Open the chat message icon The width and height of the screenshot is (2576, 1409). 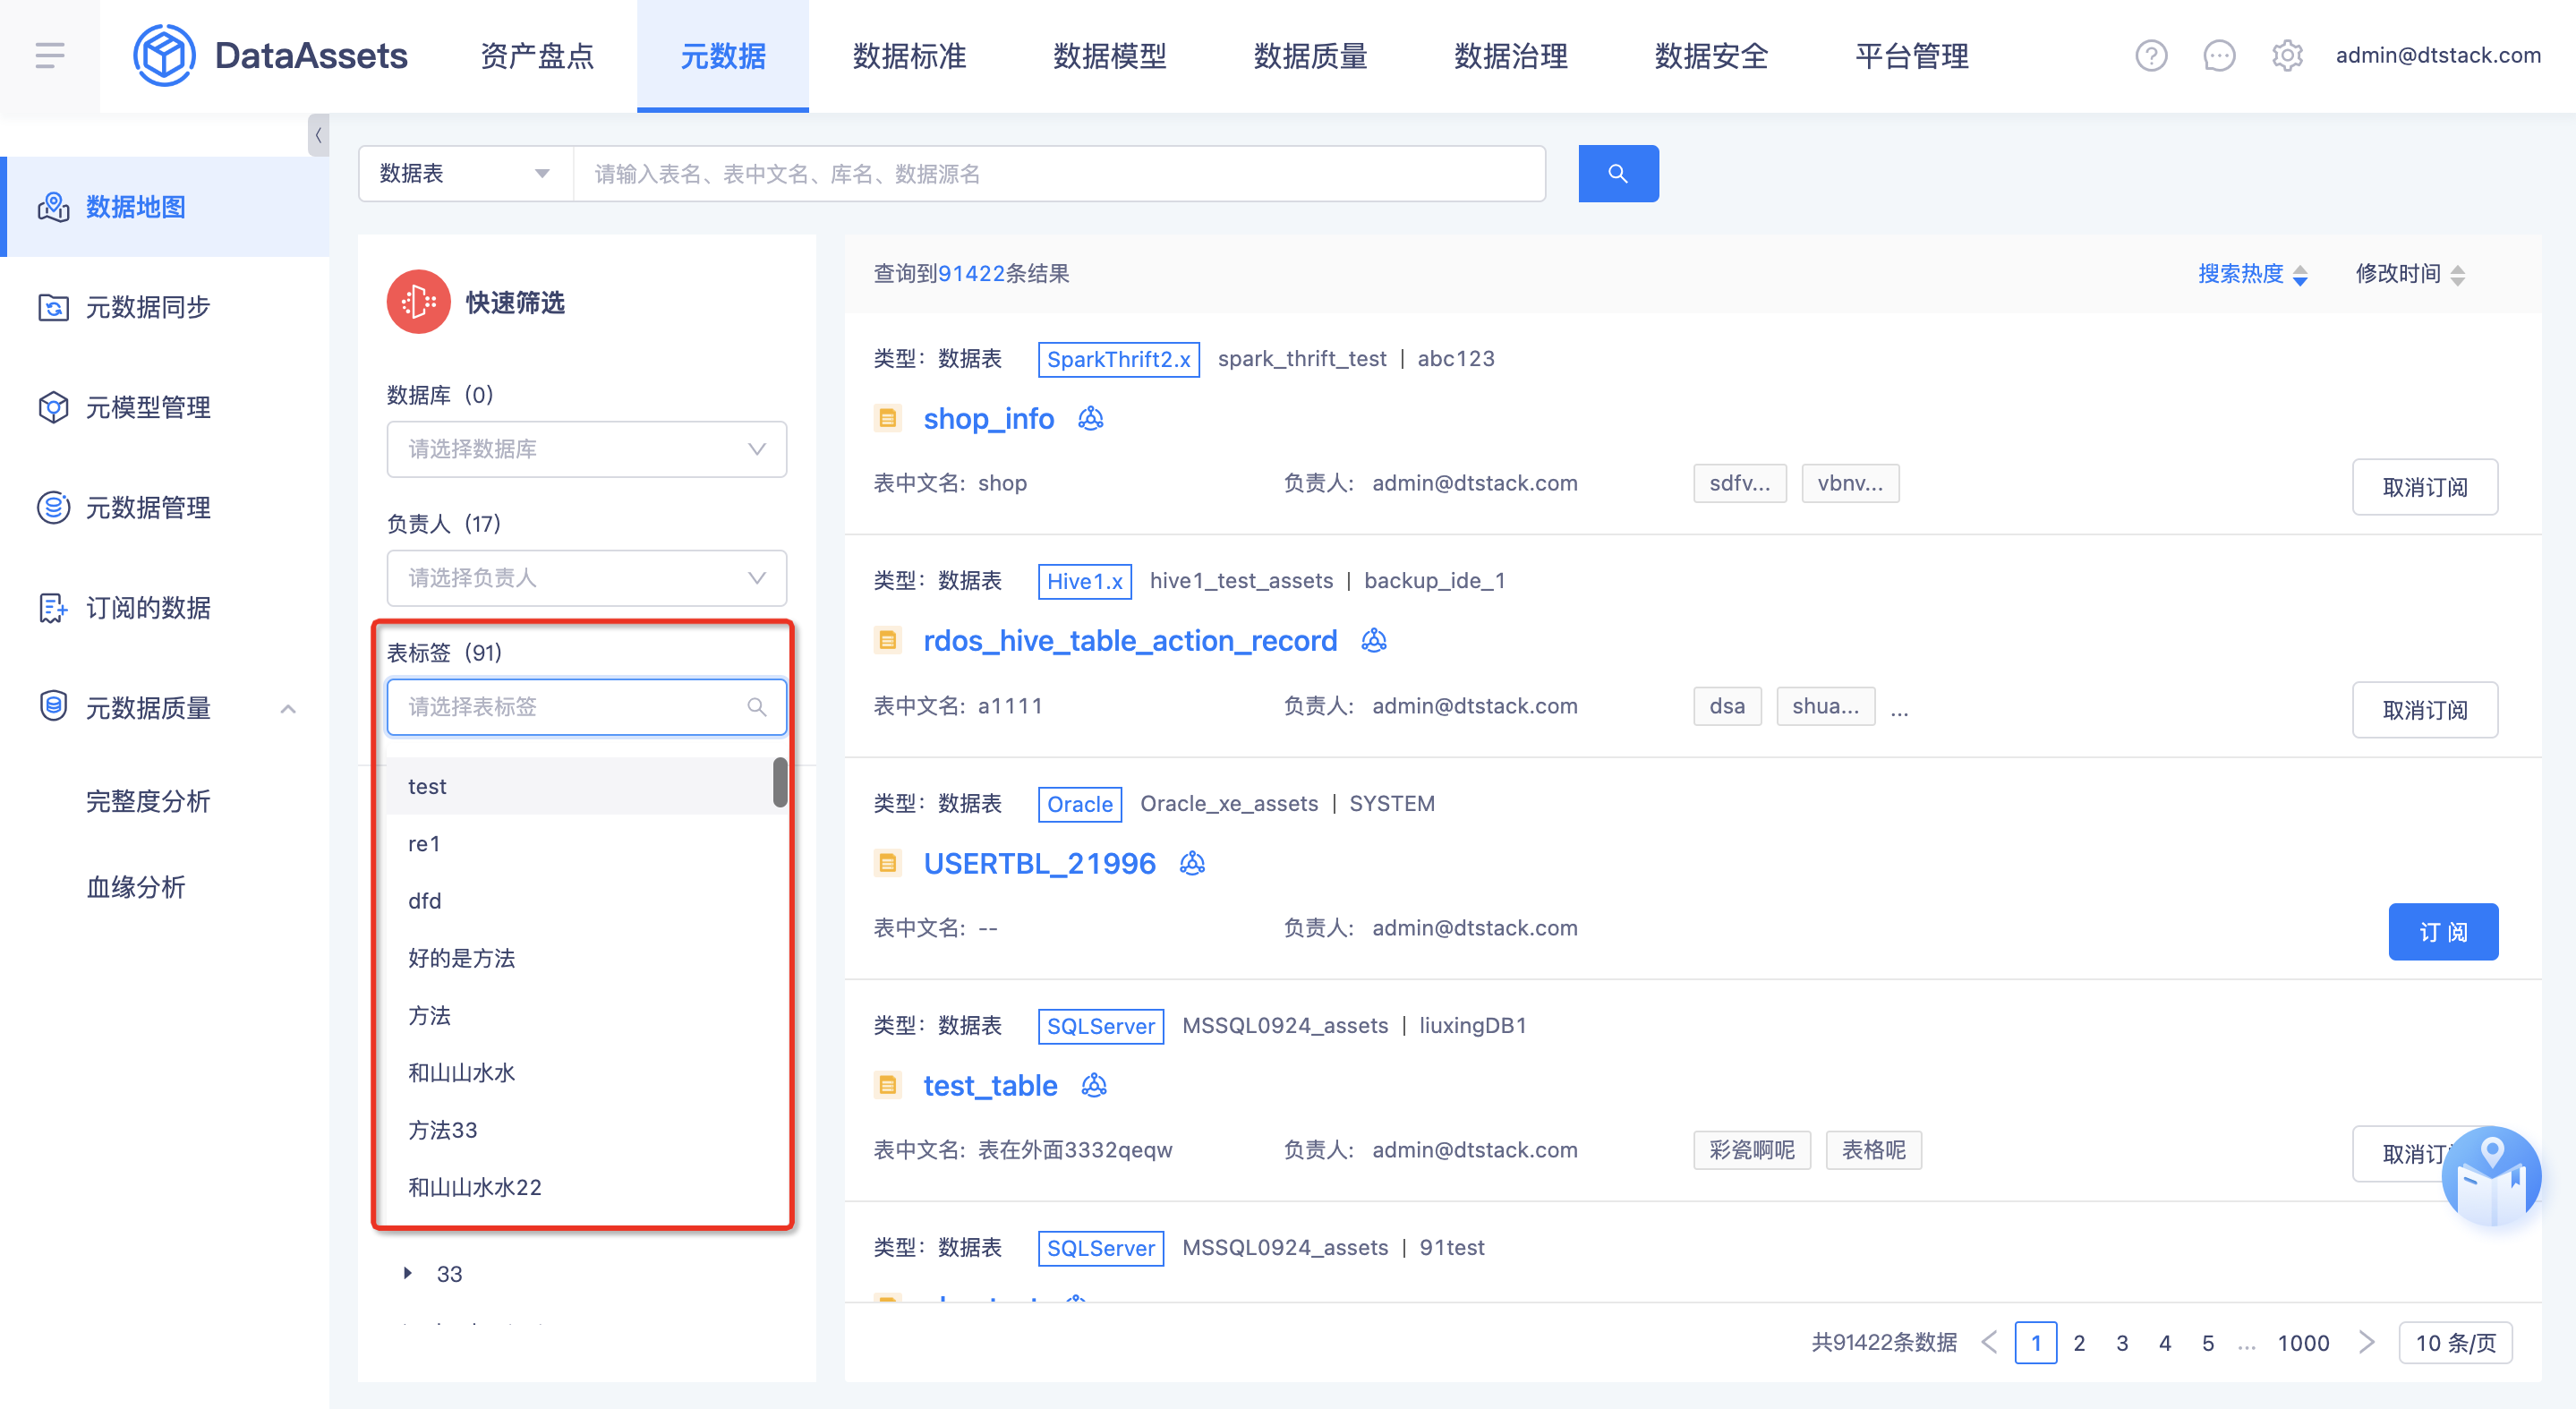pyautogui.click(x=2219, y=55)
